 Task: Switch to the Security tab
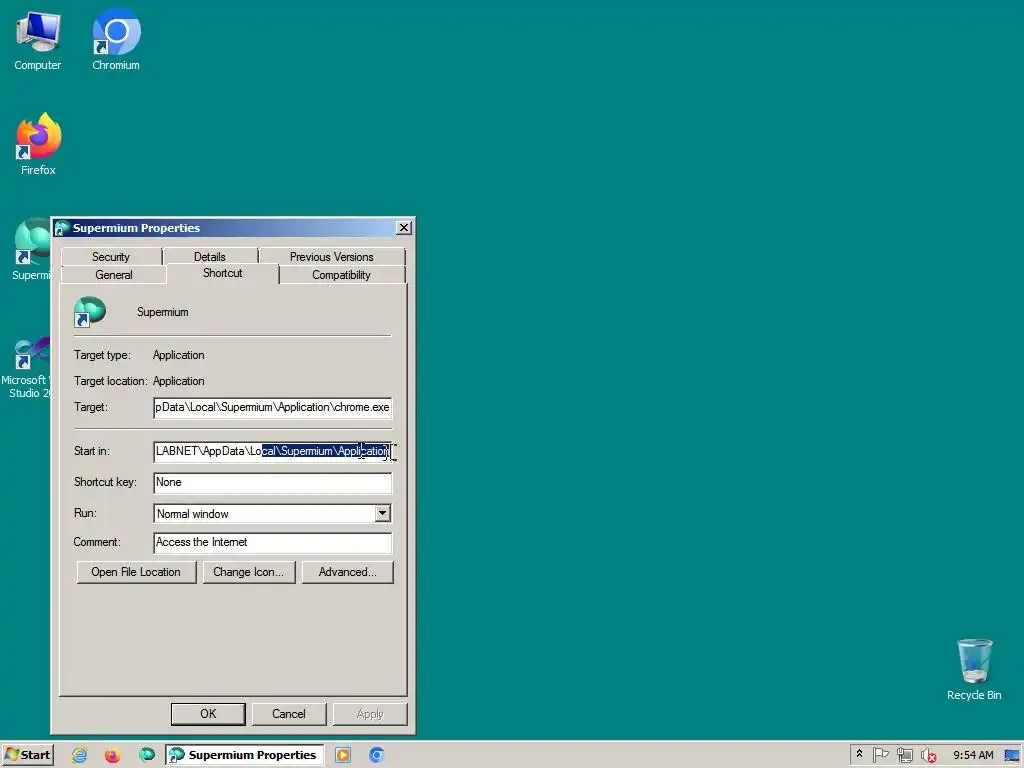pos(111,257)
